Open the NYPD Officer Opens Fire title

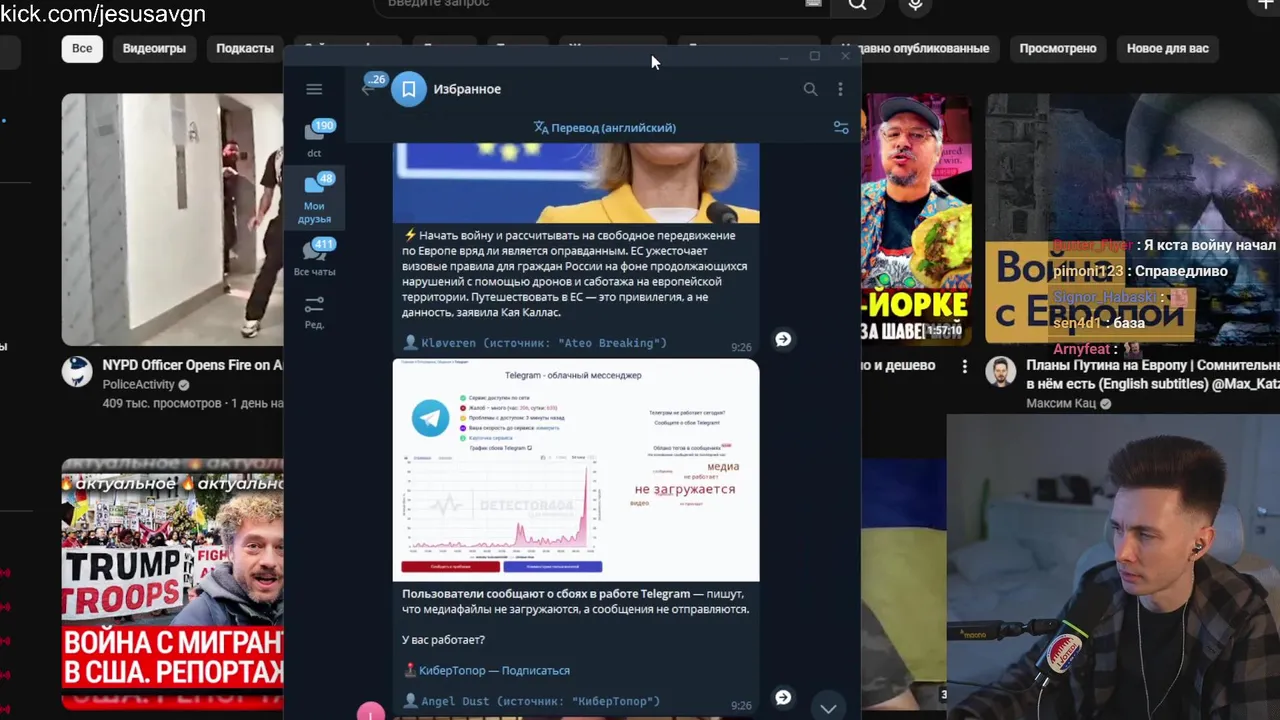[x=192, y=365]
